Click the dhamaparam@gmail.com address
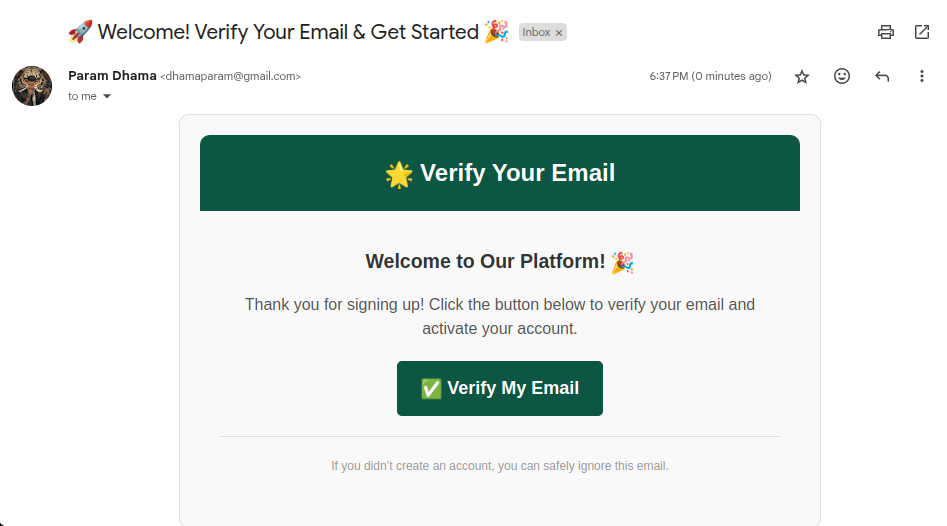The image size is (947, 526). [x=230, y=76]
